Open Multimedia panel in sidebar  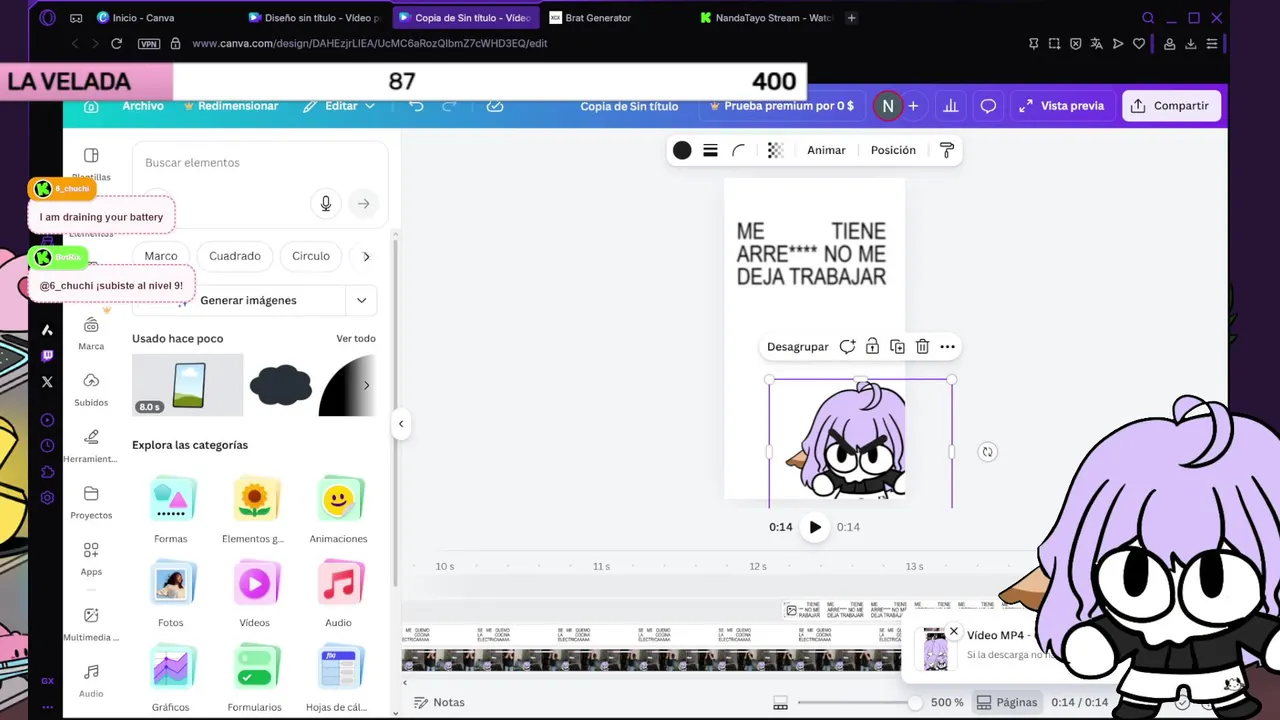point(91,624)
